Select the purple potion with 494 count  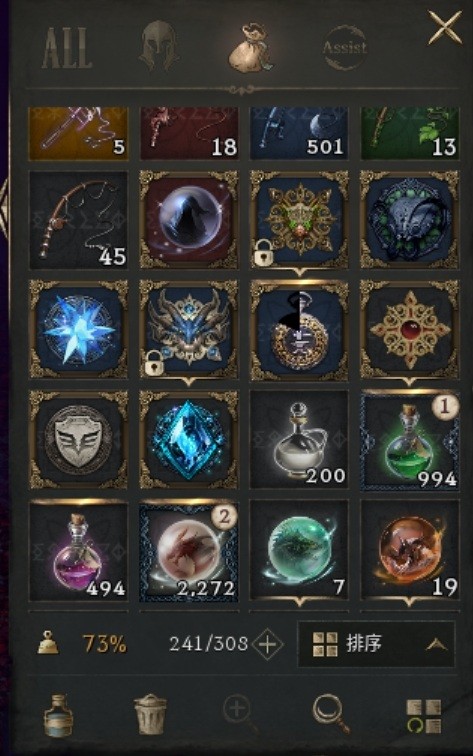point(79,551)
